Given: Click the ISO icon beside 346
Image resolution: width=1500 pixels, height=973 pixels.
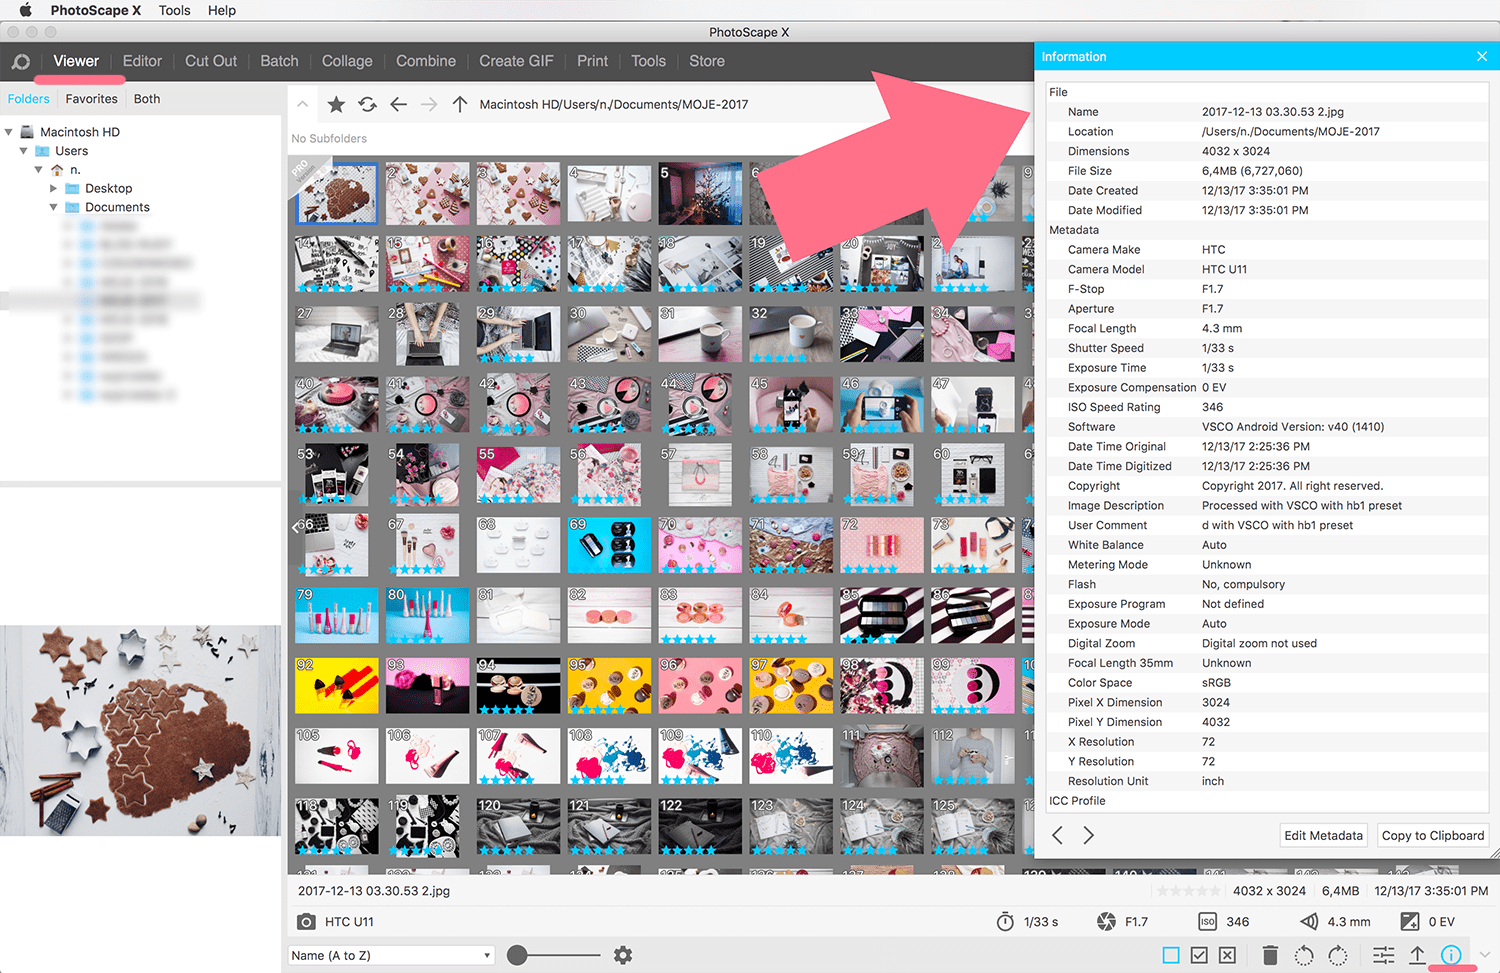Looking at the screenshot, I should (1208, 922).
